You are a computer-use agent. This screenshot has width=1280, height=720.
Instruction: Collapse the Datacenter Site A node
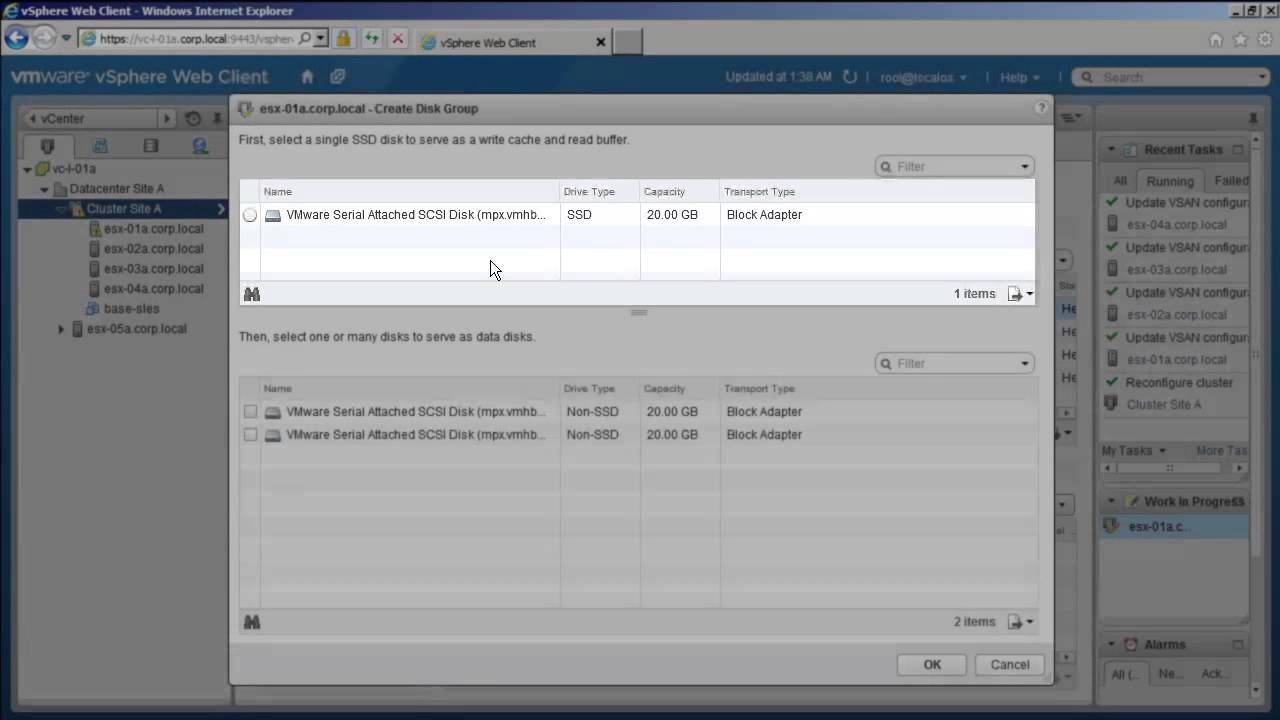tap(44, 189)
